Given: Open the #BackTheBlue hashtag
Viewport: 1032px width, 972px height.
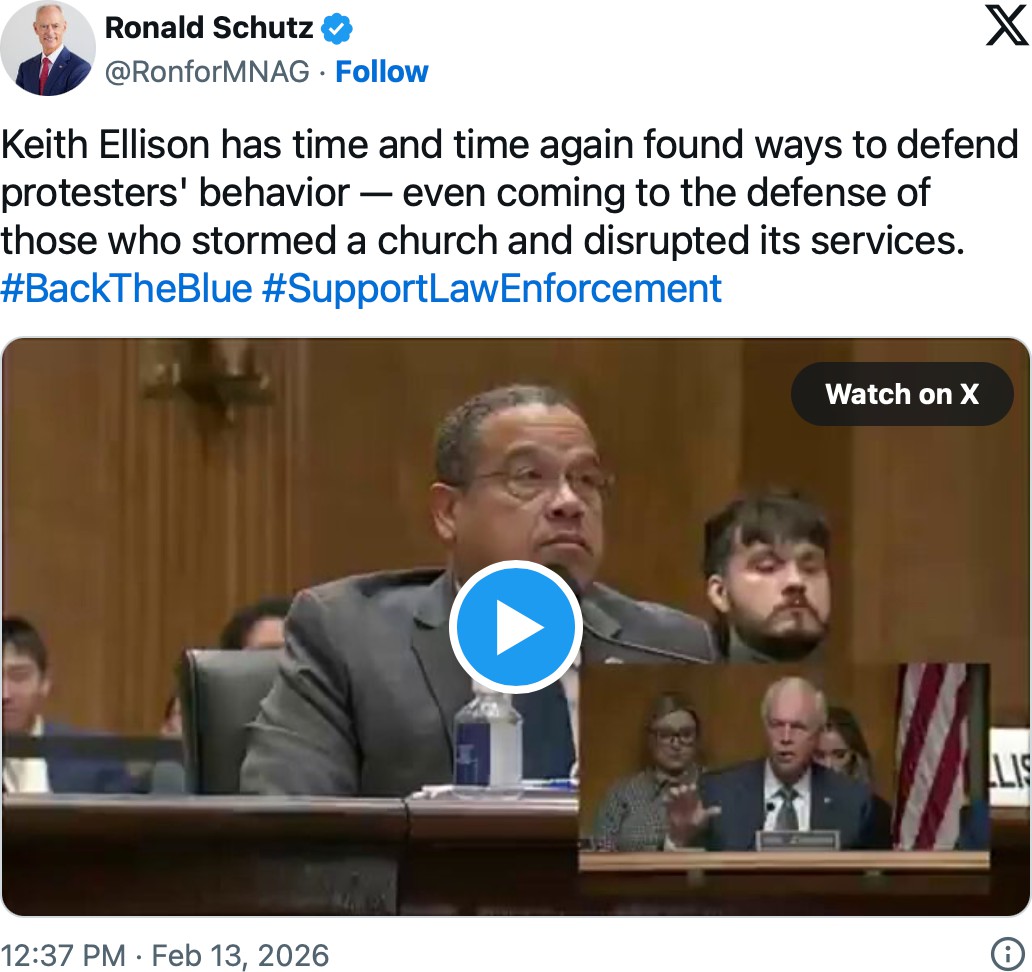Looking at the screenshot, I should click(x=126, y=289).
